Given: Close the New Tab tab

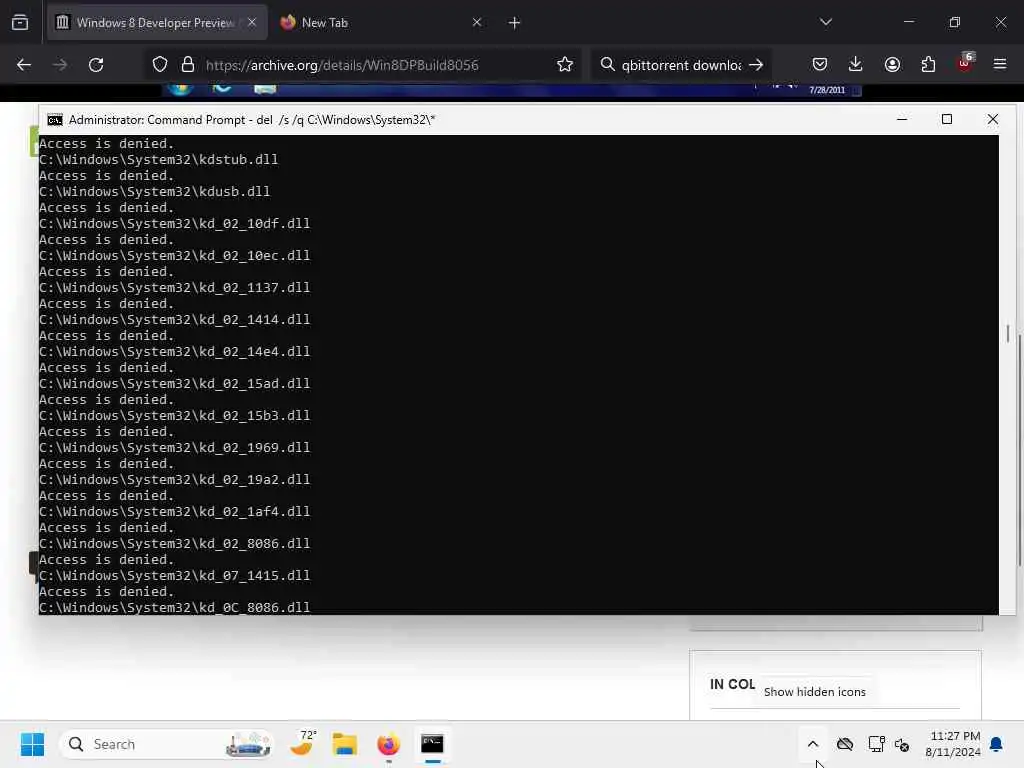Looking at the screenshot, I should pyautogui.click(x=477, y=22).
